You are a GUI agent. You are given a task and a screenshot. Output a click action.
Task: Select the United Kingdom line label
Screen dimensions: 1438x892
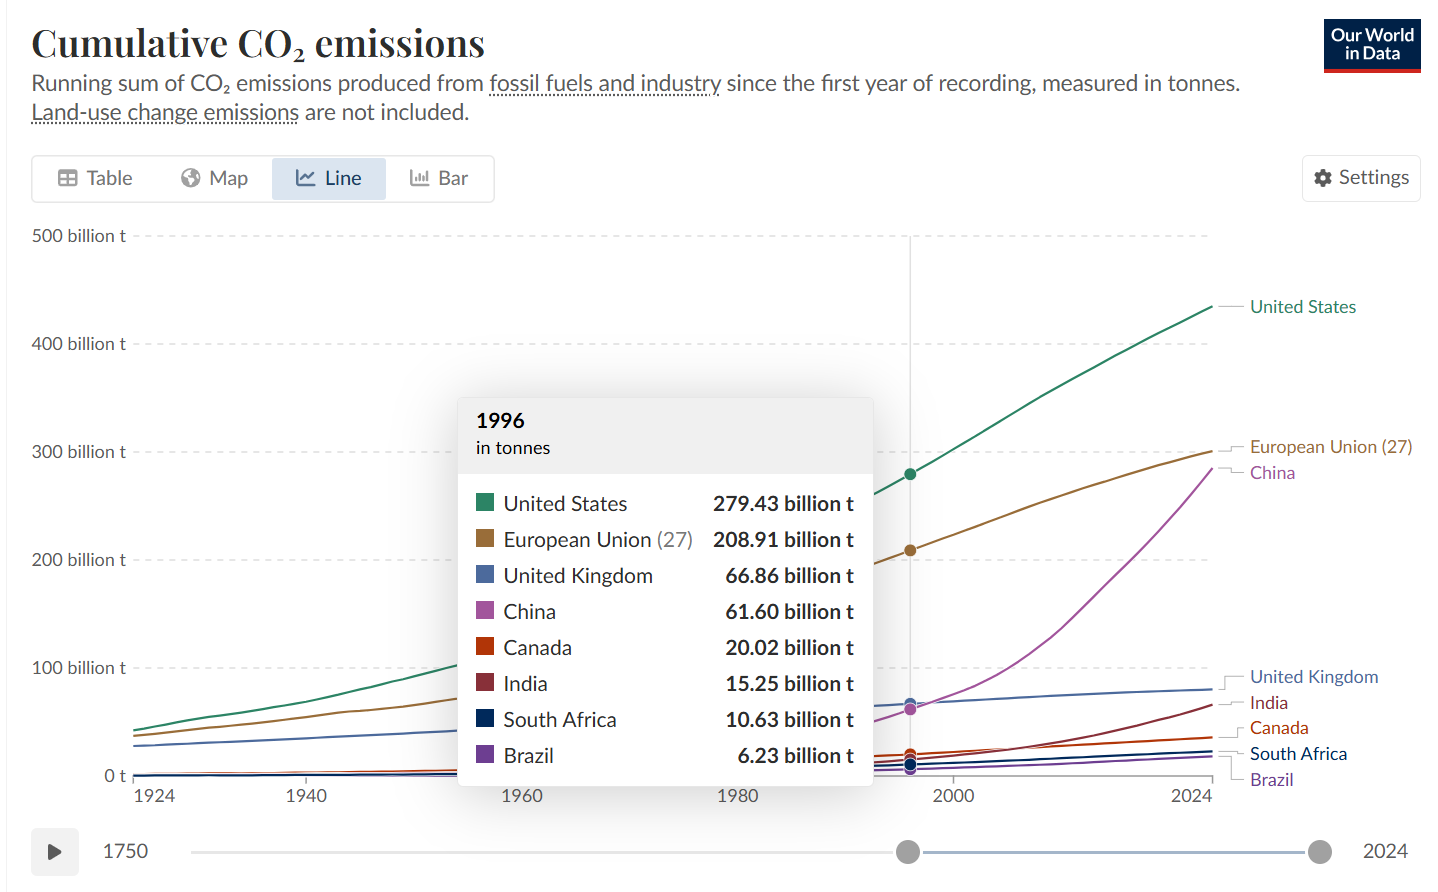coord(1313,677)
